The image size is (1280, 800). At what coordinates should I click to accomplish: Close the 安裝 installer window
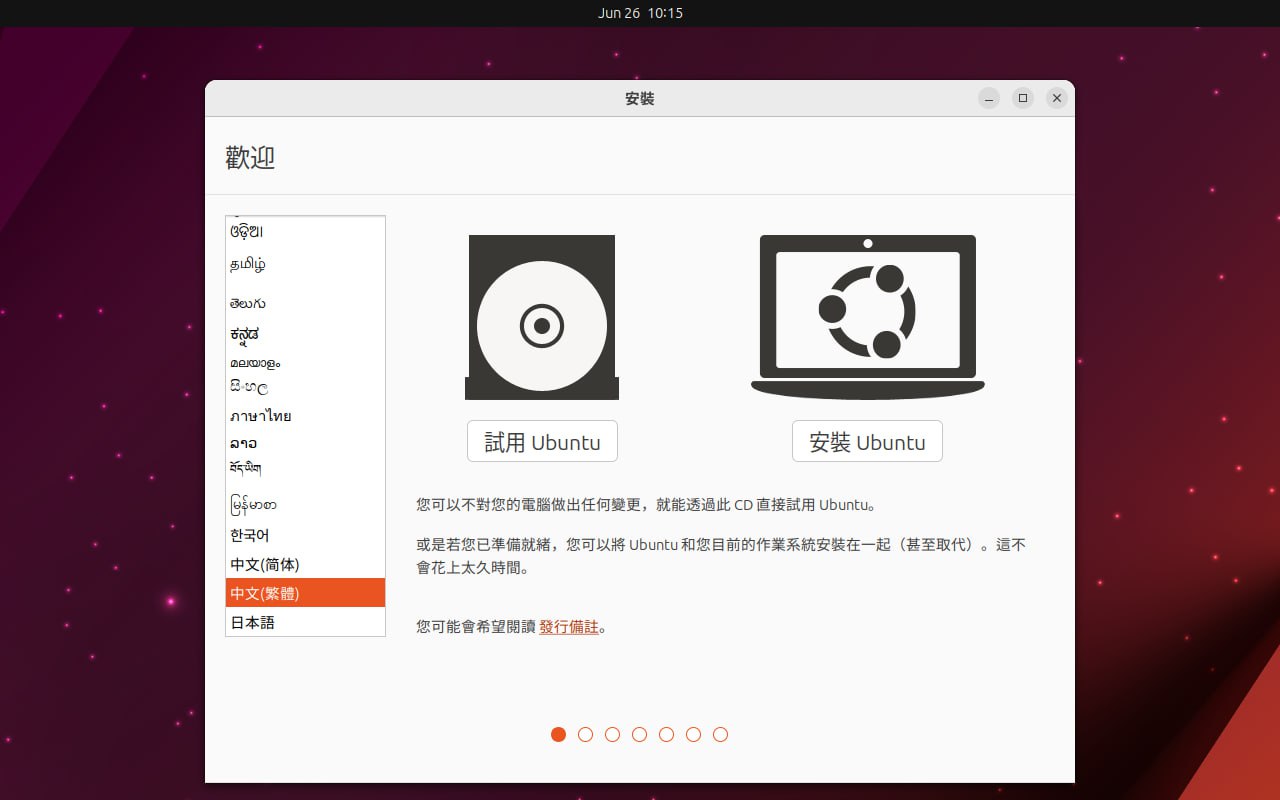[1056, 98]
